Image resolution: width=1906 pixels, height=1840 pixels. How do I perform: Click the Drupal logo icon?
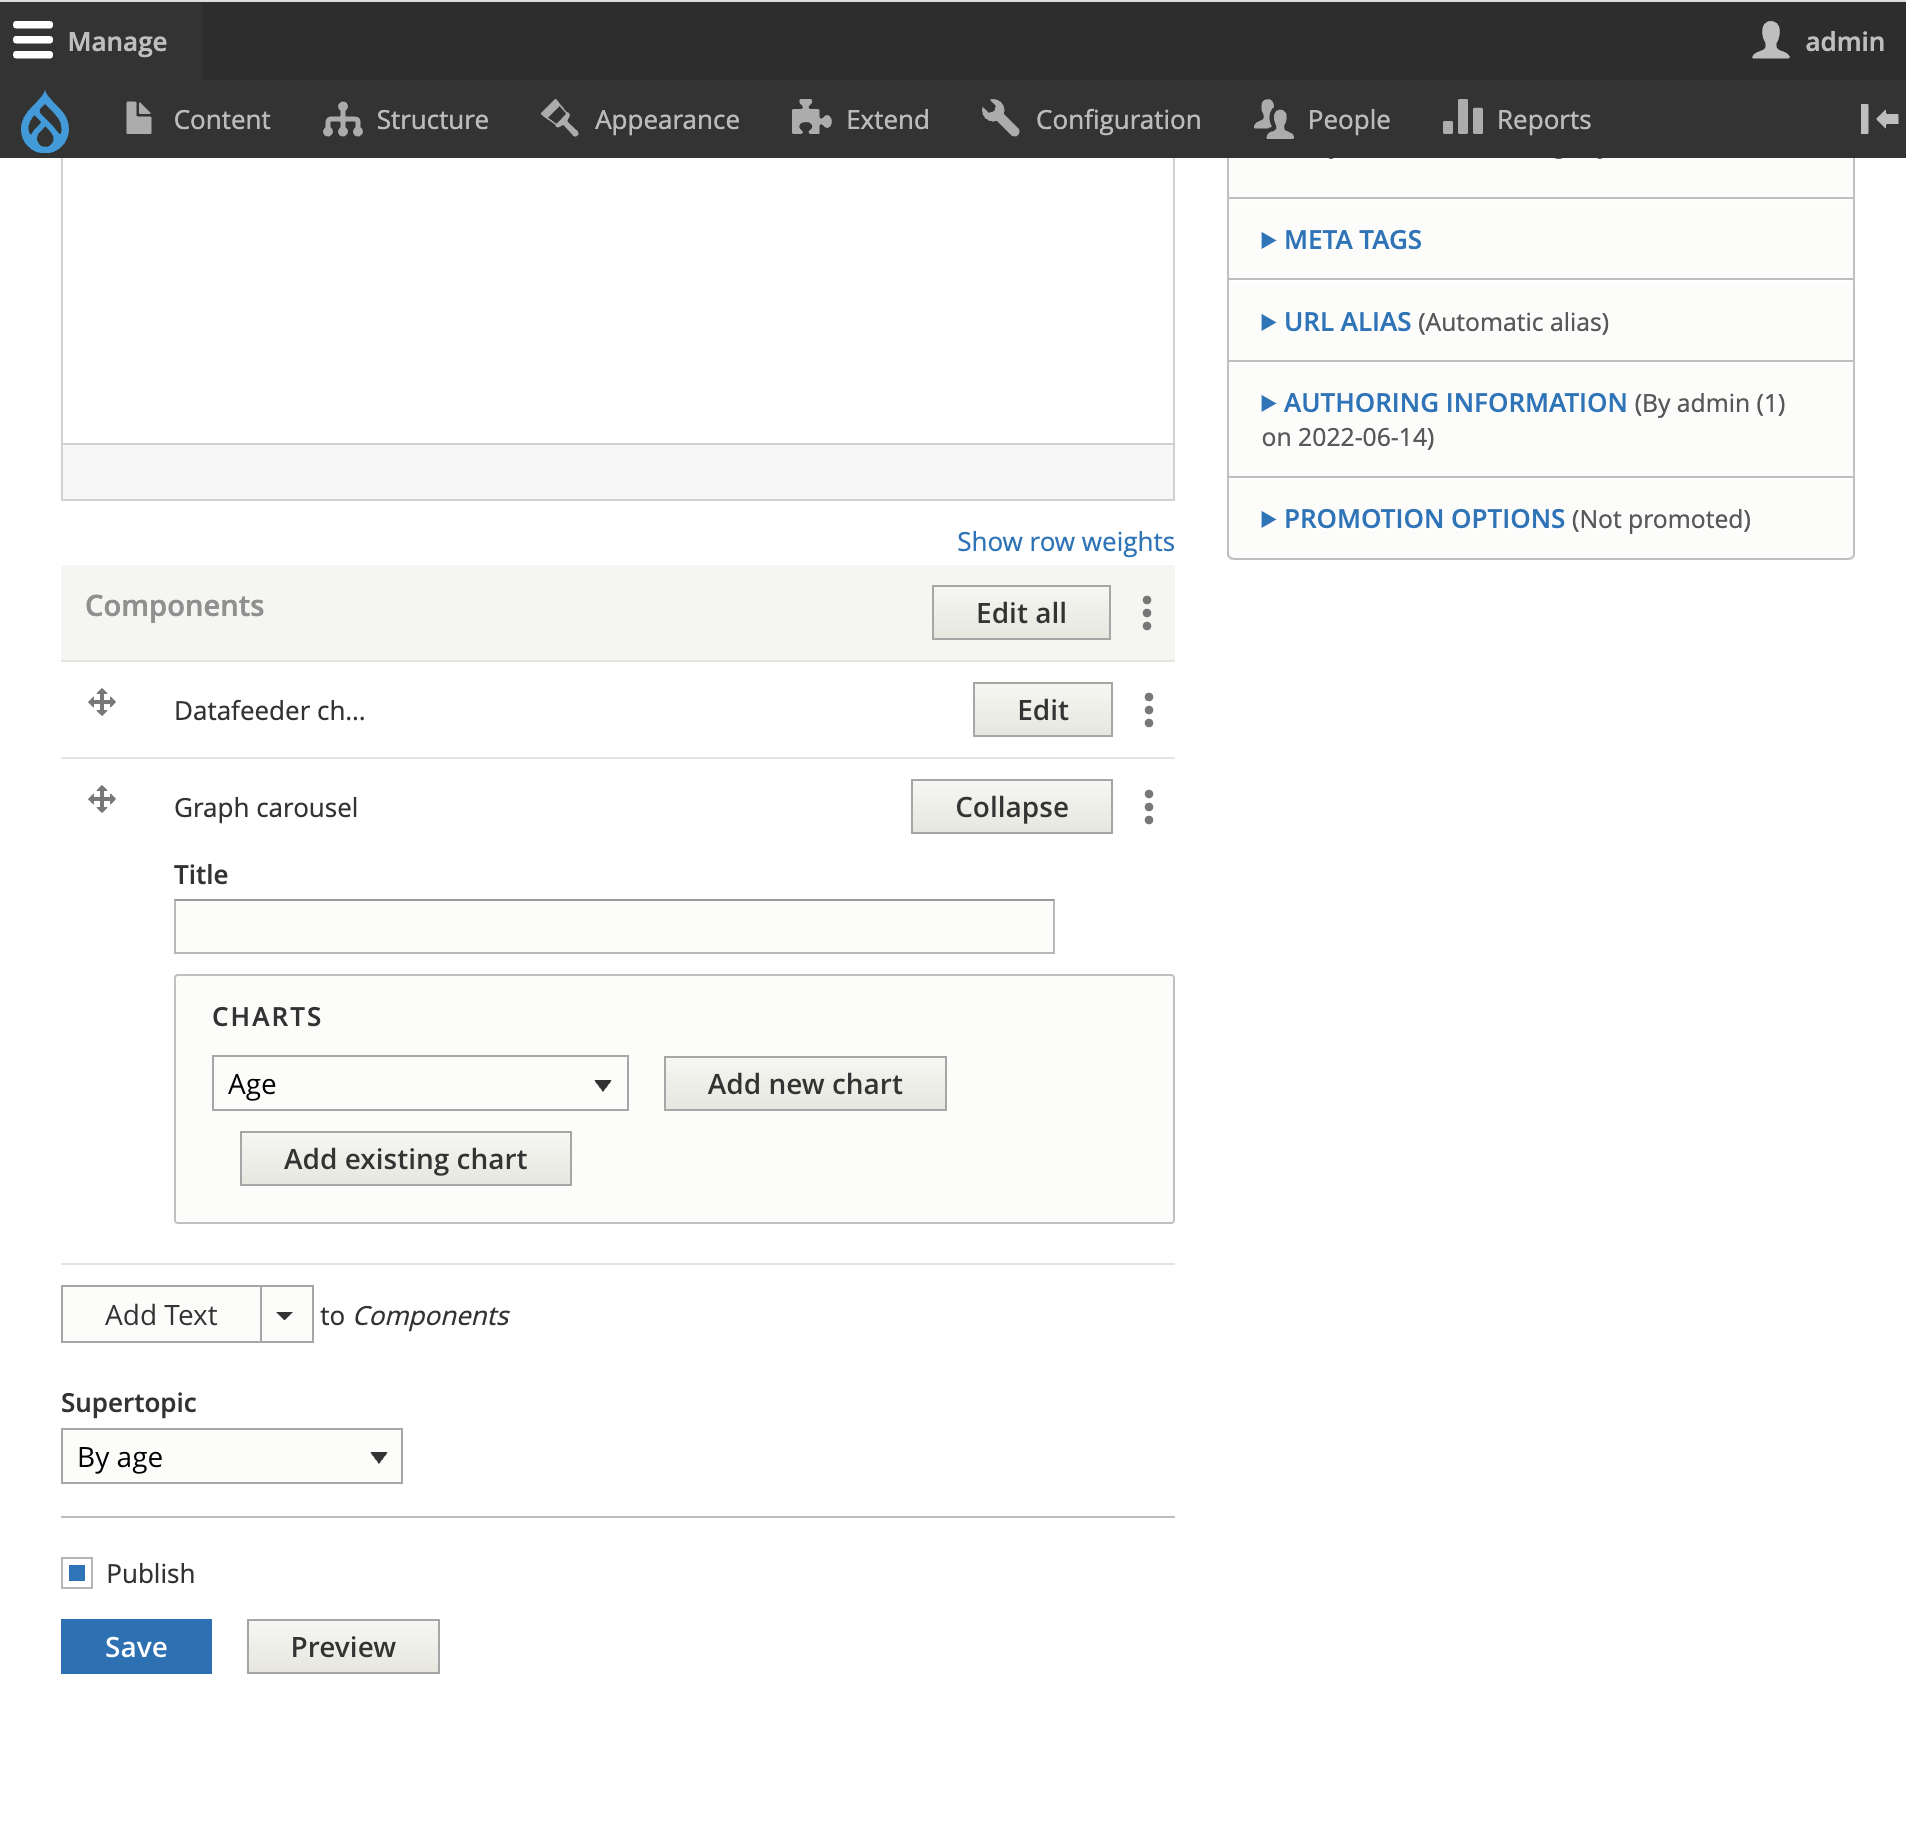click(x=44, y=120)
